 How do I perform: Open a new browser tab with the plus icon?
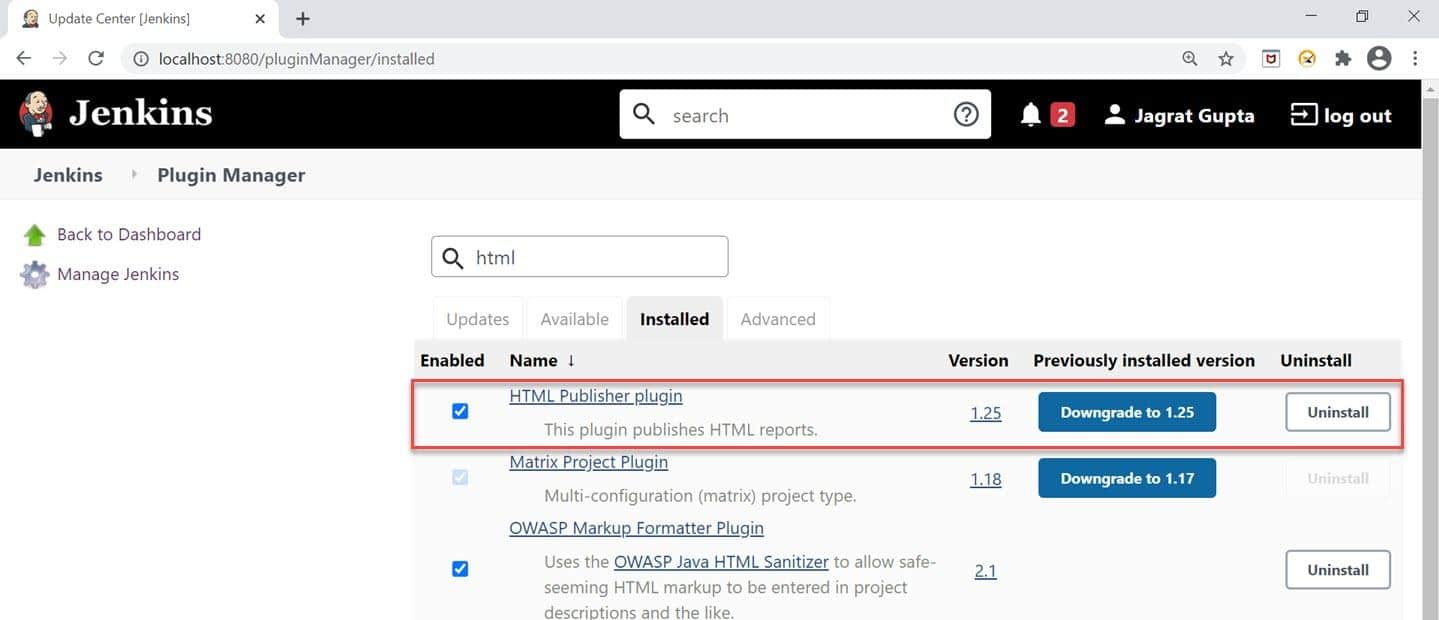(303, 19)
